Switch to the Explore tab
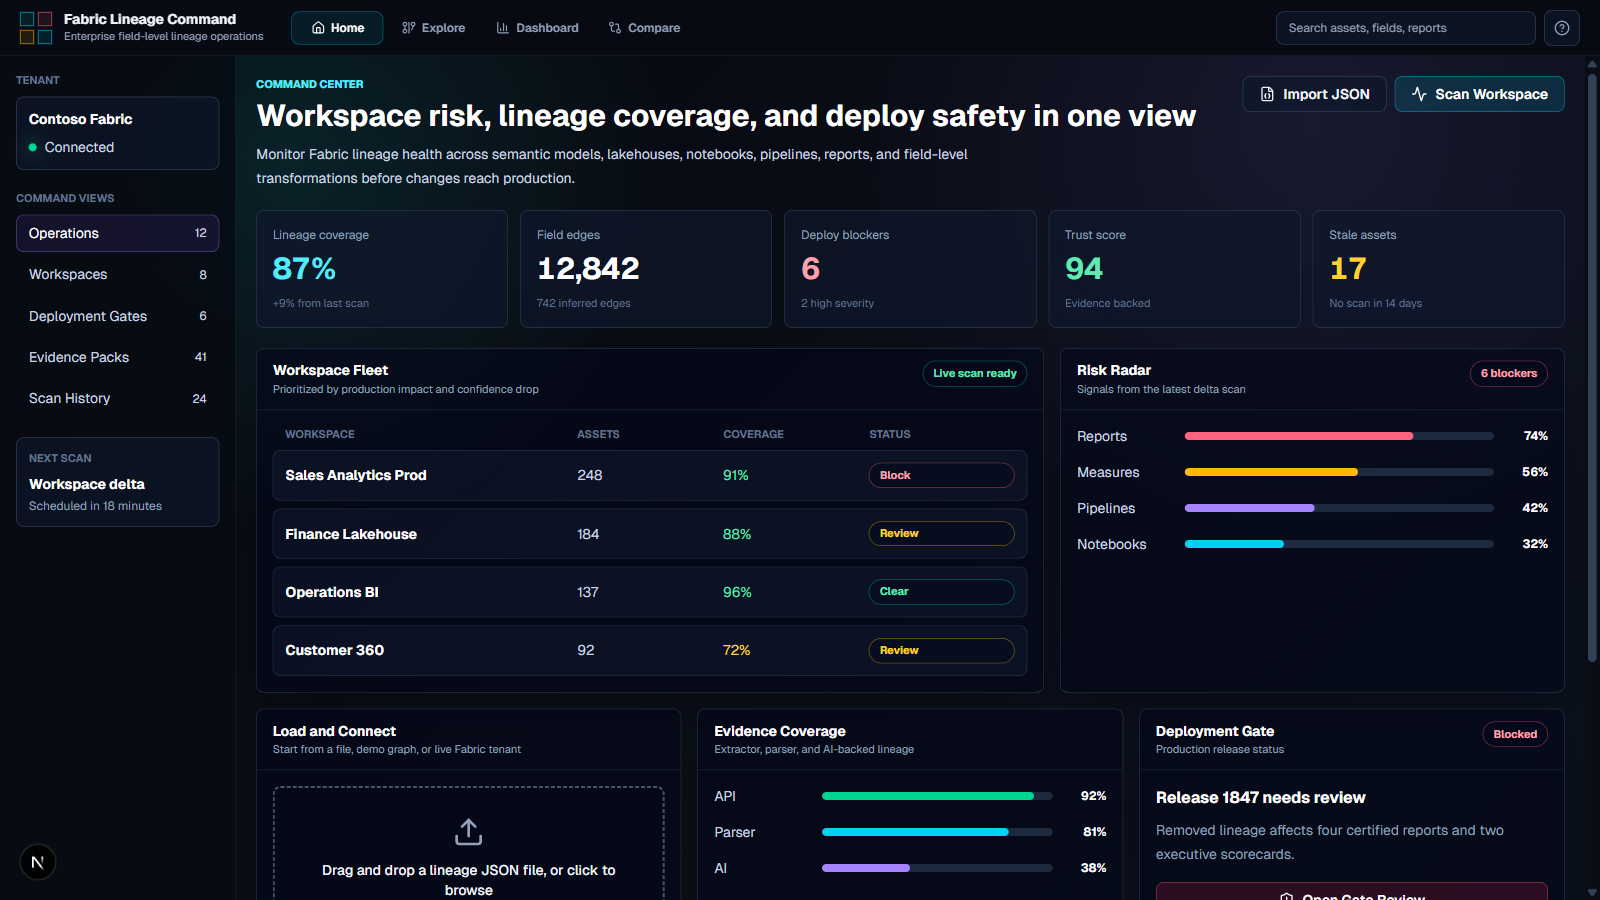Image resolution: width=1600 pixels, height=900 pixels. coord(433,28)
